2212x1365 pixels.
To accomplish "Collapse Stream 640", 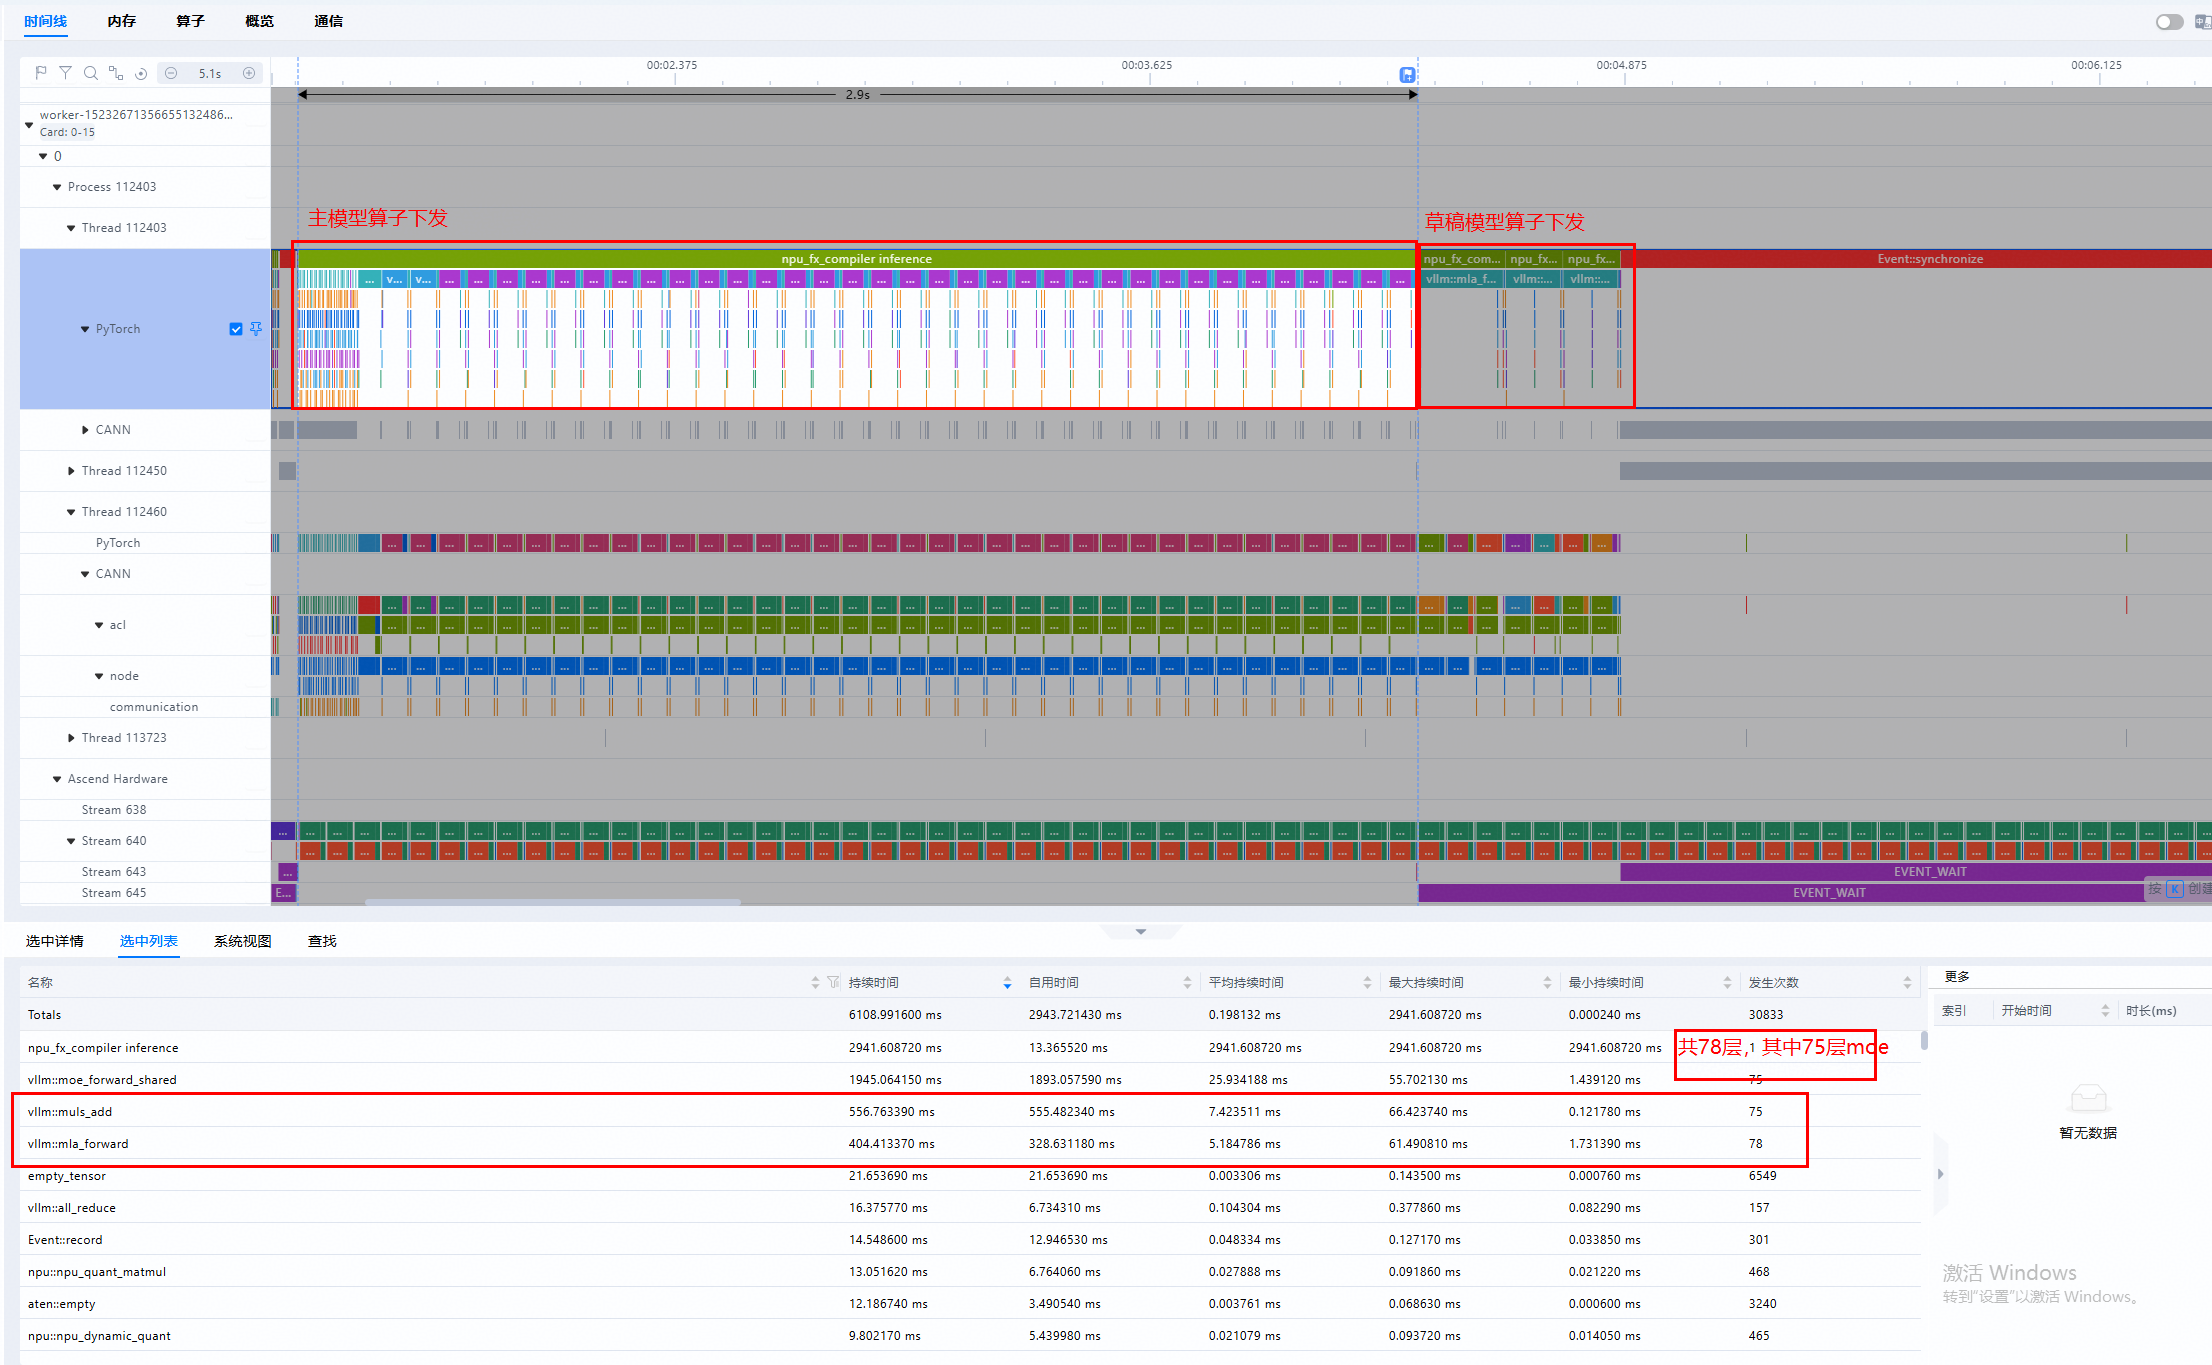I will 71,841.
